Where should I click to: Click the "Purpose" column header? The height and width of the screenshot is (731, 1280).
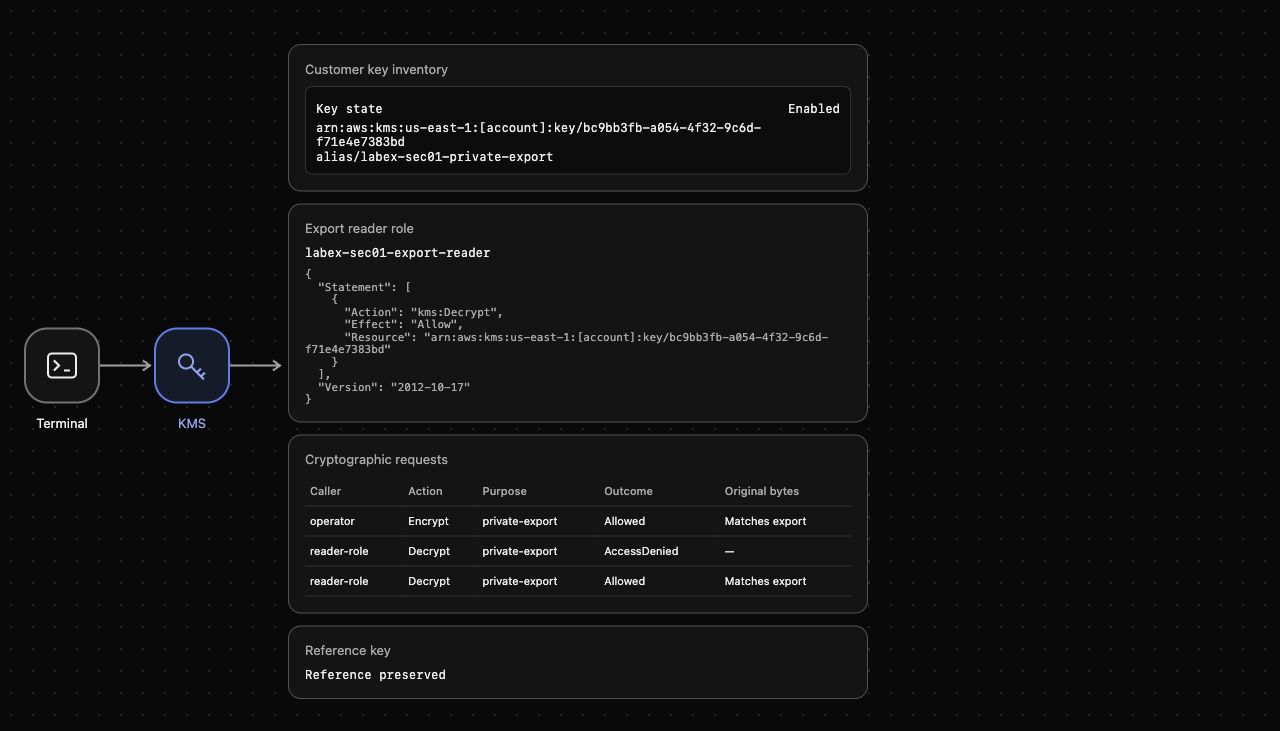504,492
